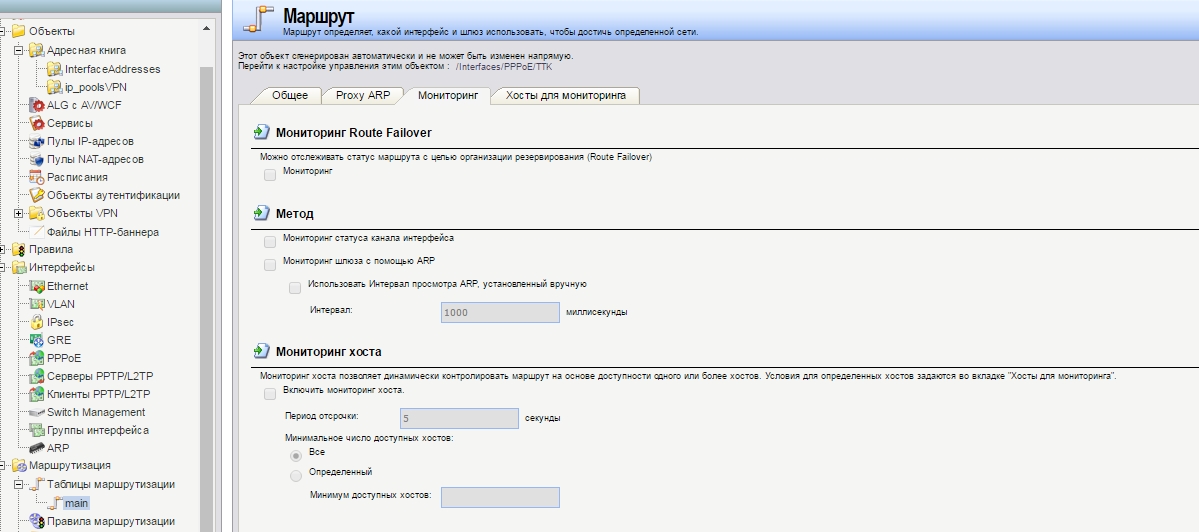Open the Proxy ARP tab

[x=363, y=96]
